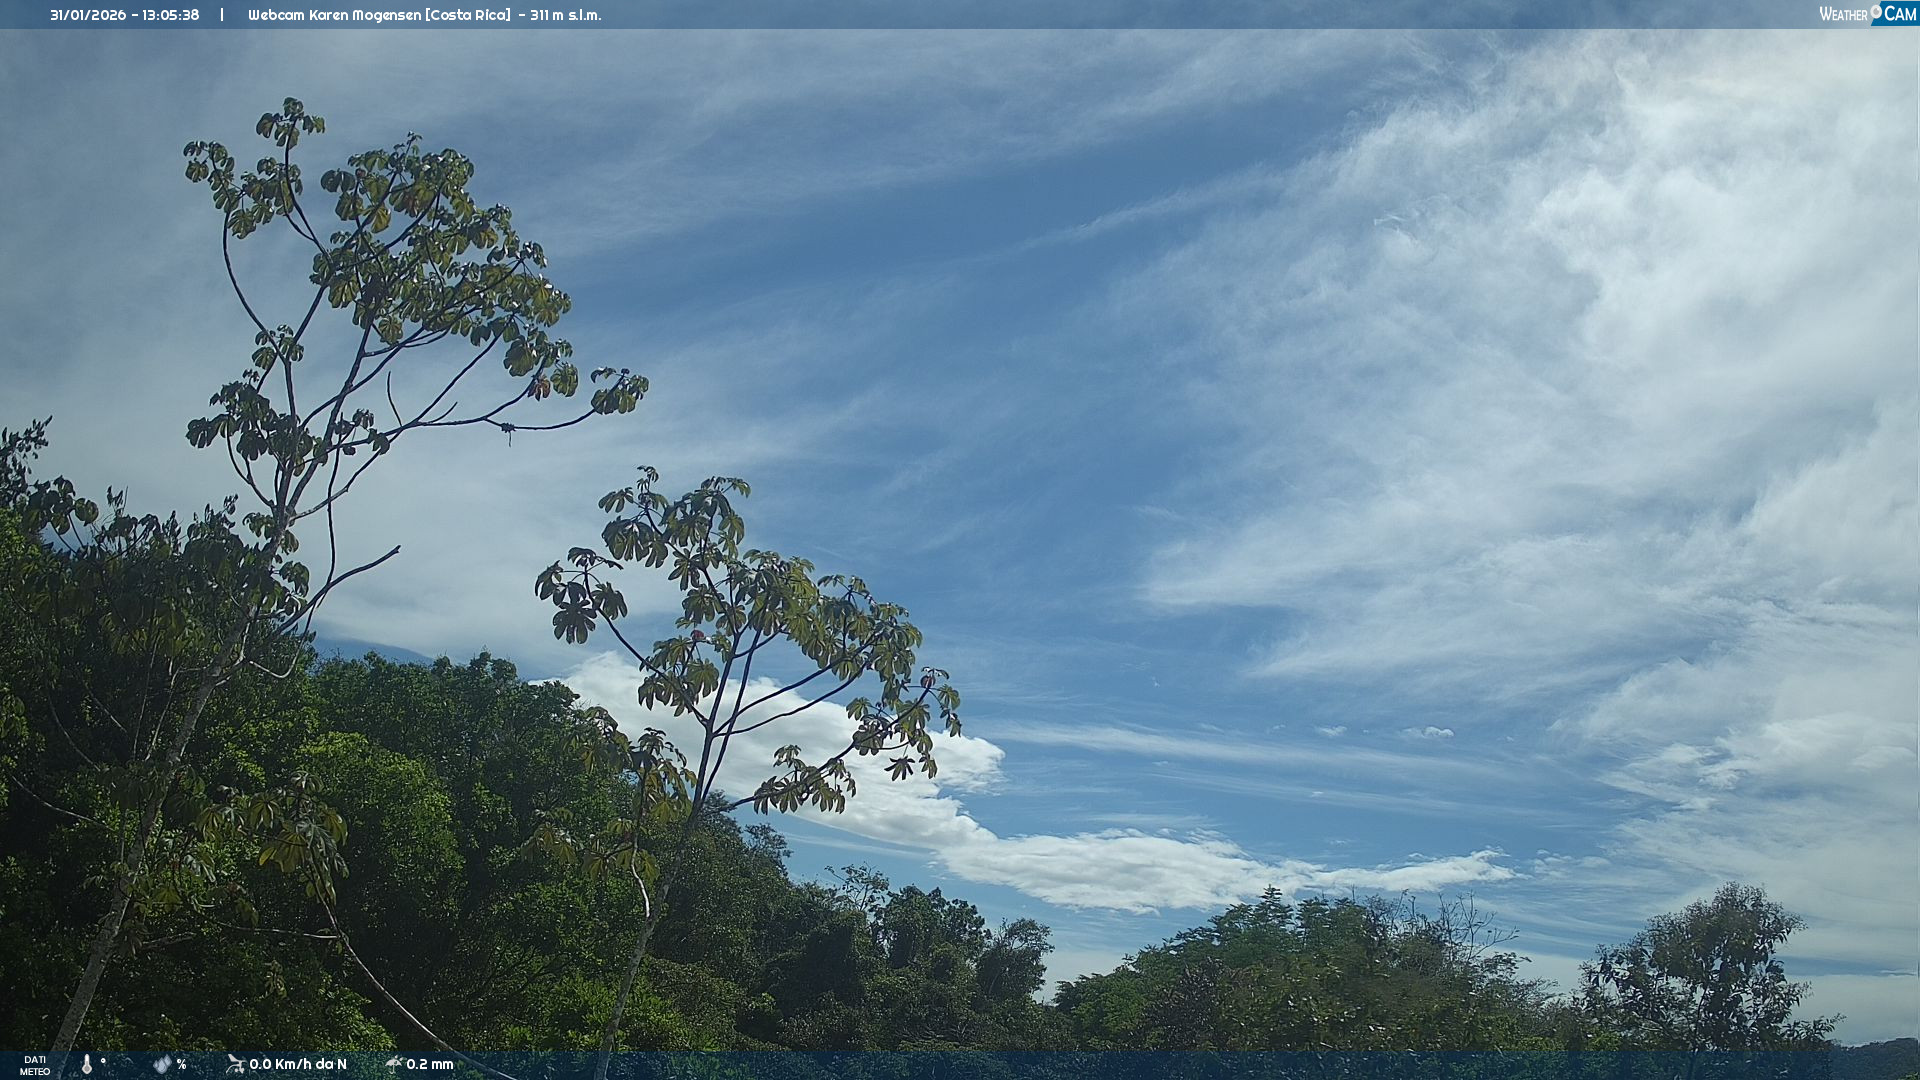Click the humidity water droplets icon

coord(162,1064)
